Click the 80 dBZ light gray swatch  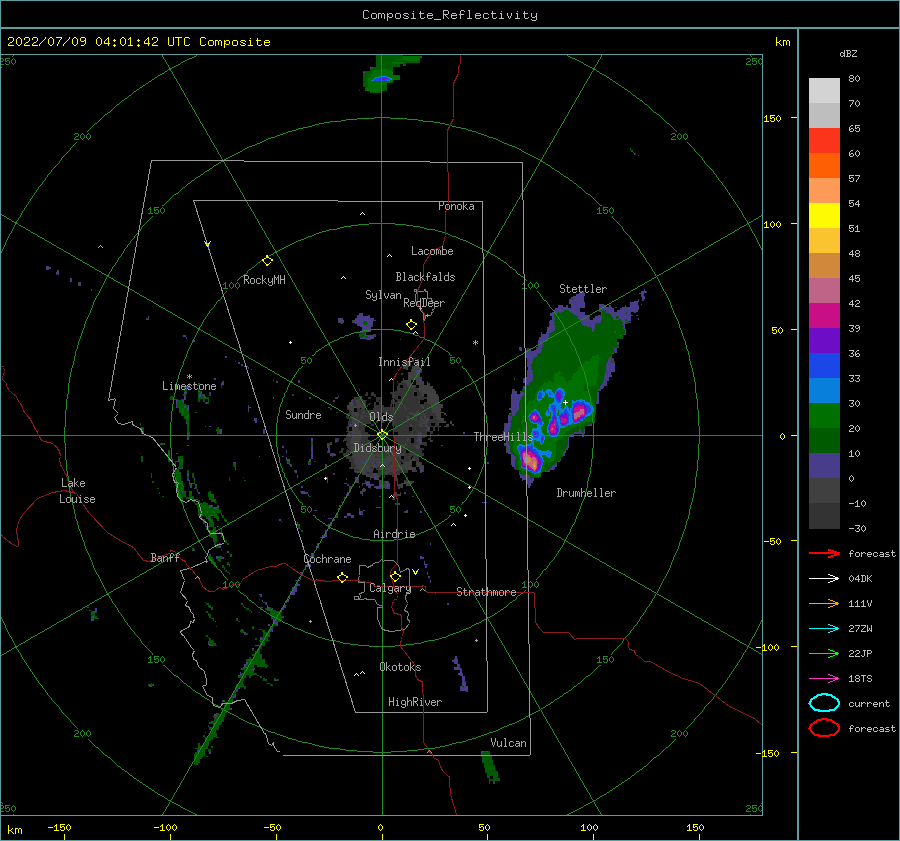tap(824, 91)
